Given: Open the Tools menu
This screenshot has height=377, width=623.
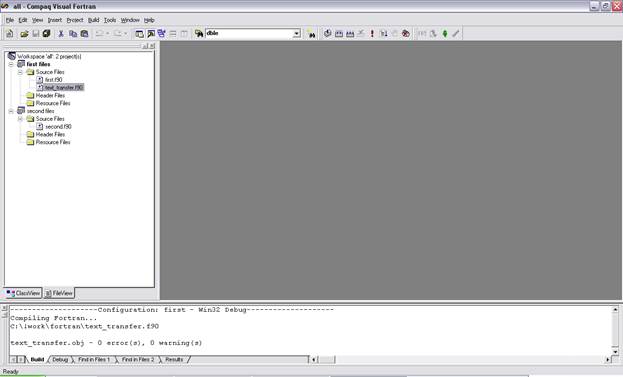Looking at the screenshot, I should [x=110, y=20].
